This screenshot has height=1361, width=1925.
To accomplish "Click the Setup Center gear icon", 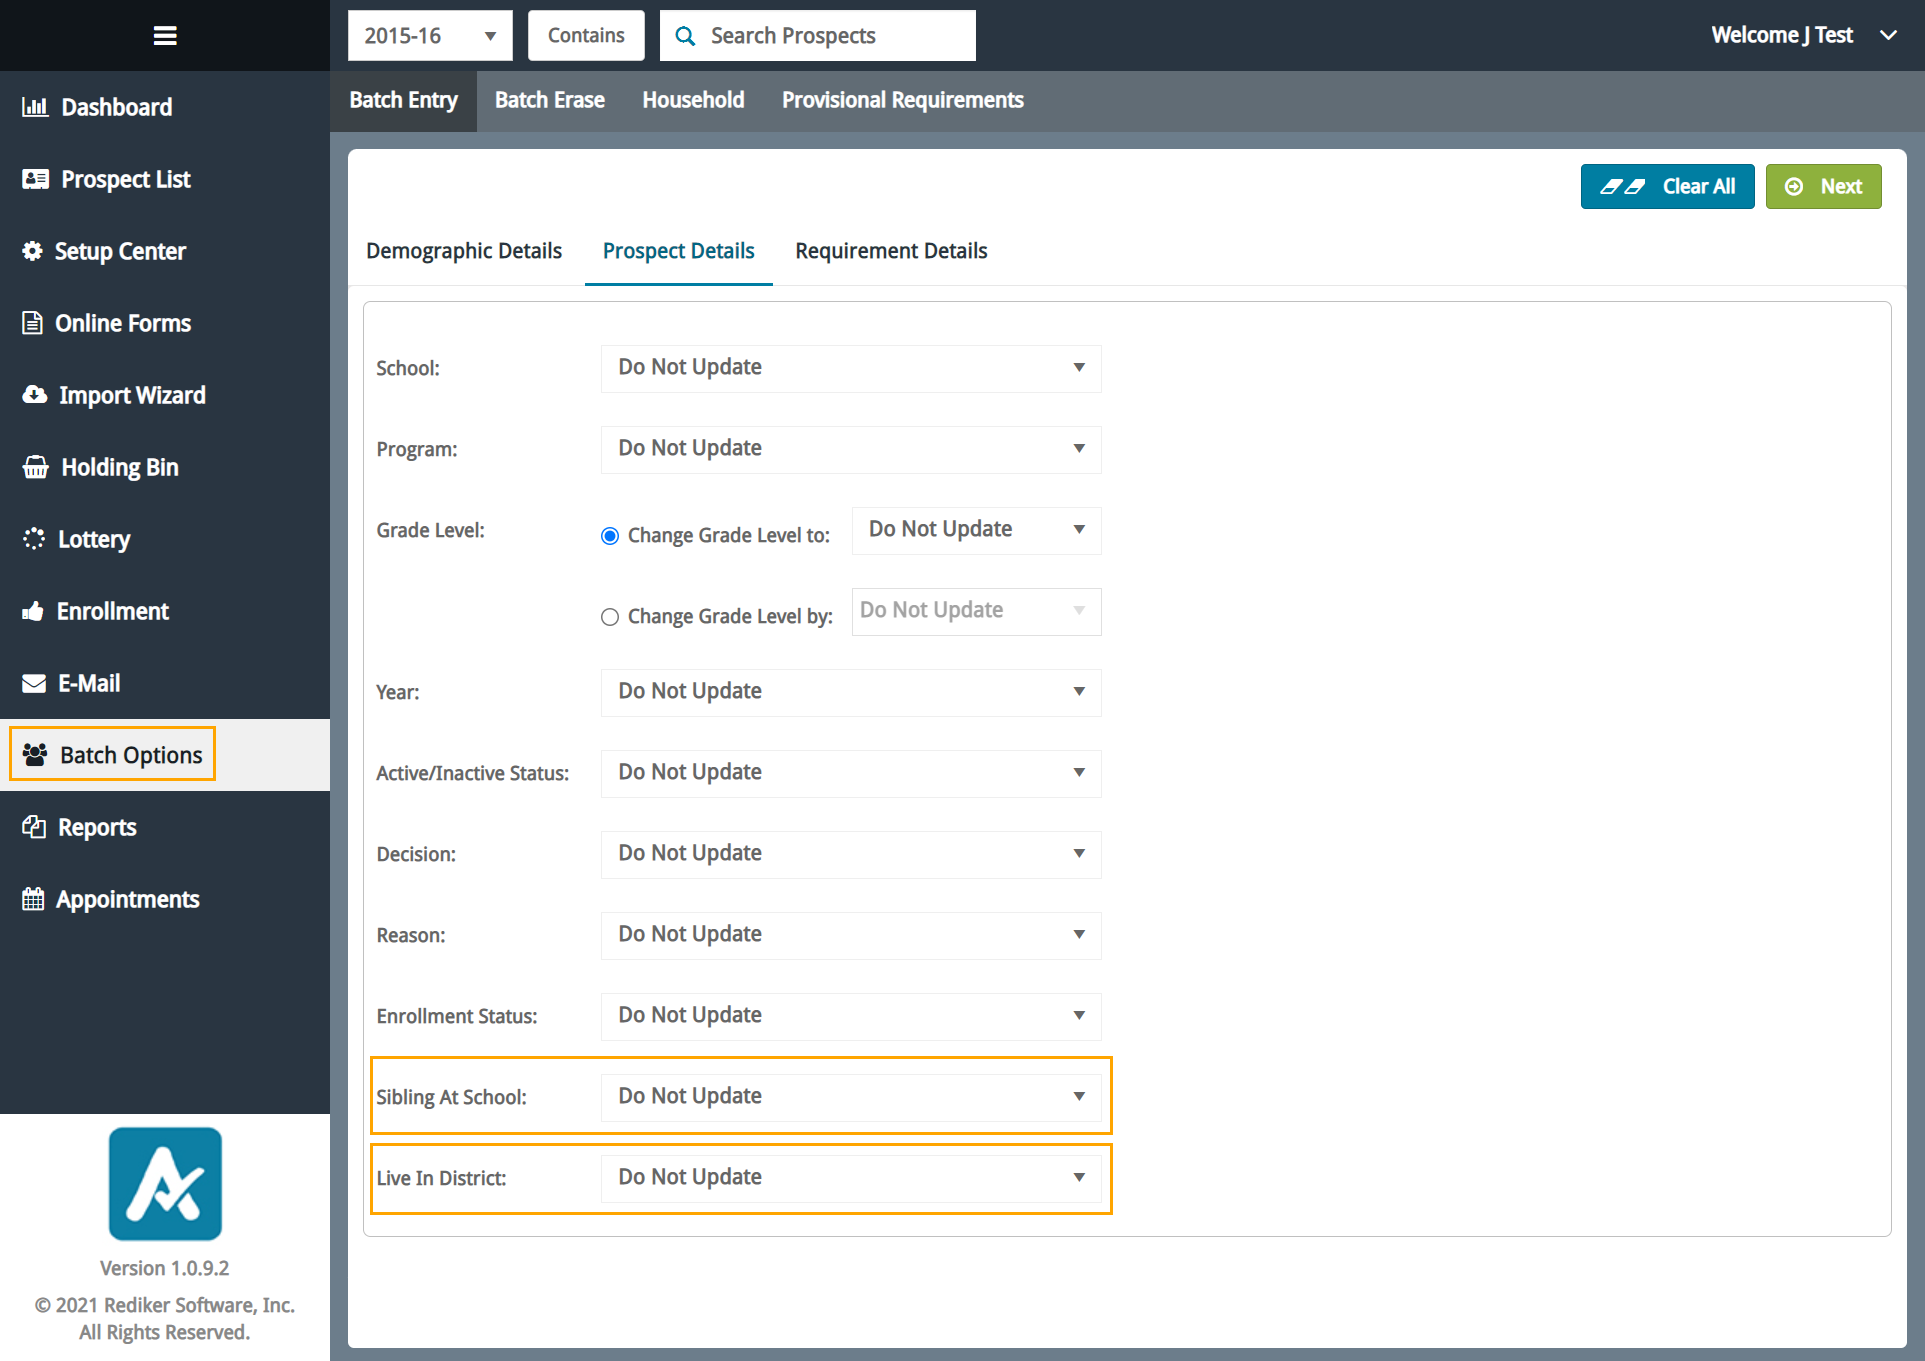I will tap(33, 251).
